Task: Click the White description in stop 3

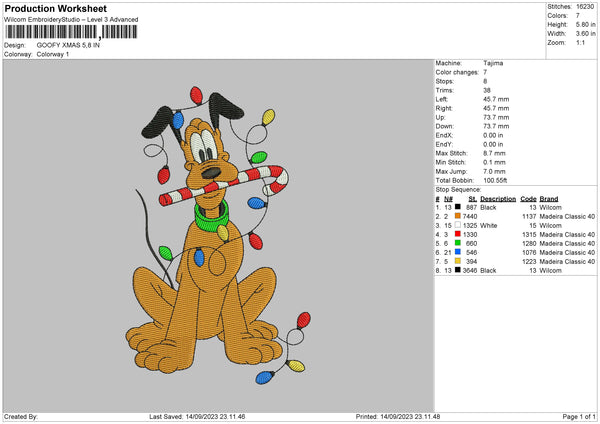Action: [489, 225]
